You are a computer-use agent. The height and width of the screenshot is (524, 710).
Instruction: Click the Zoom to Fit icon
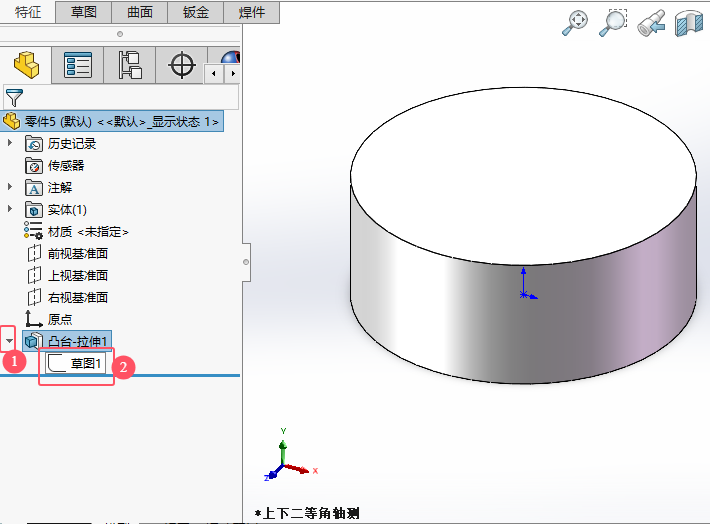(575, 23)
